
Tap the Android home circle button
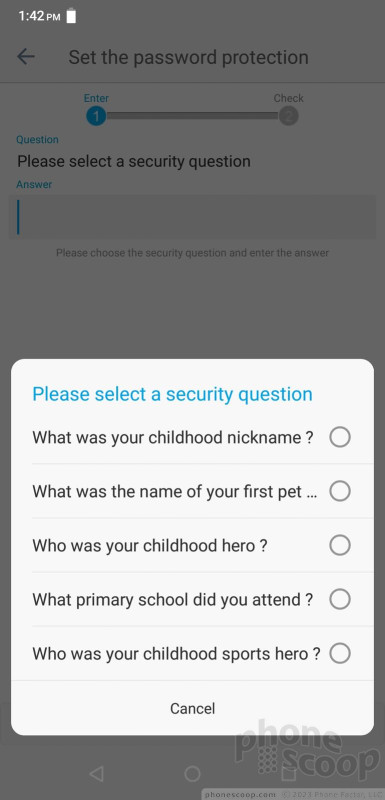click(x=192, y=773)
